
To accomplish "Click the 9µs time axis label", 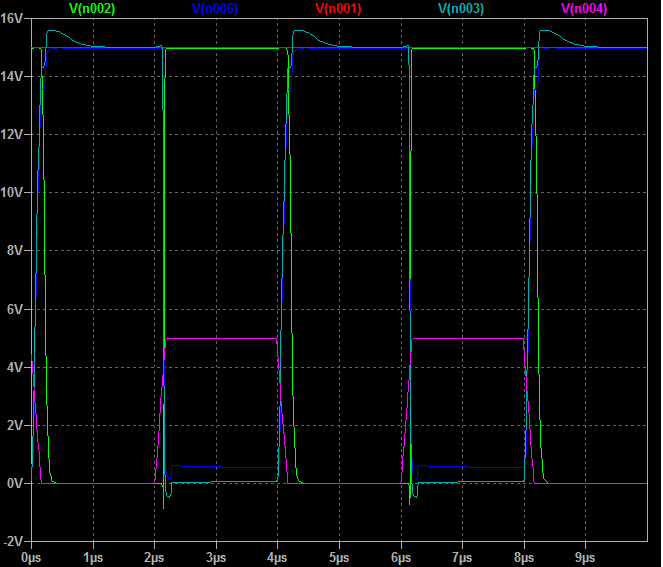I will click(585, 558).
